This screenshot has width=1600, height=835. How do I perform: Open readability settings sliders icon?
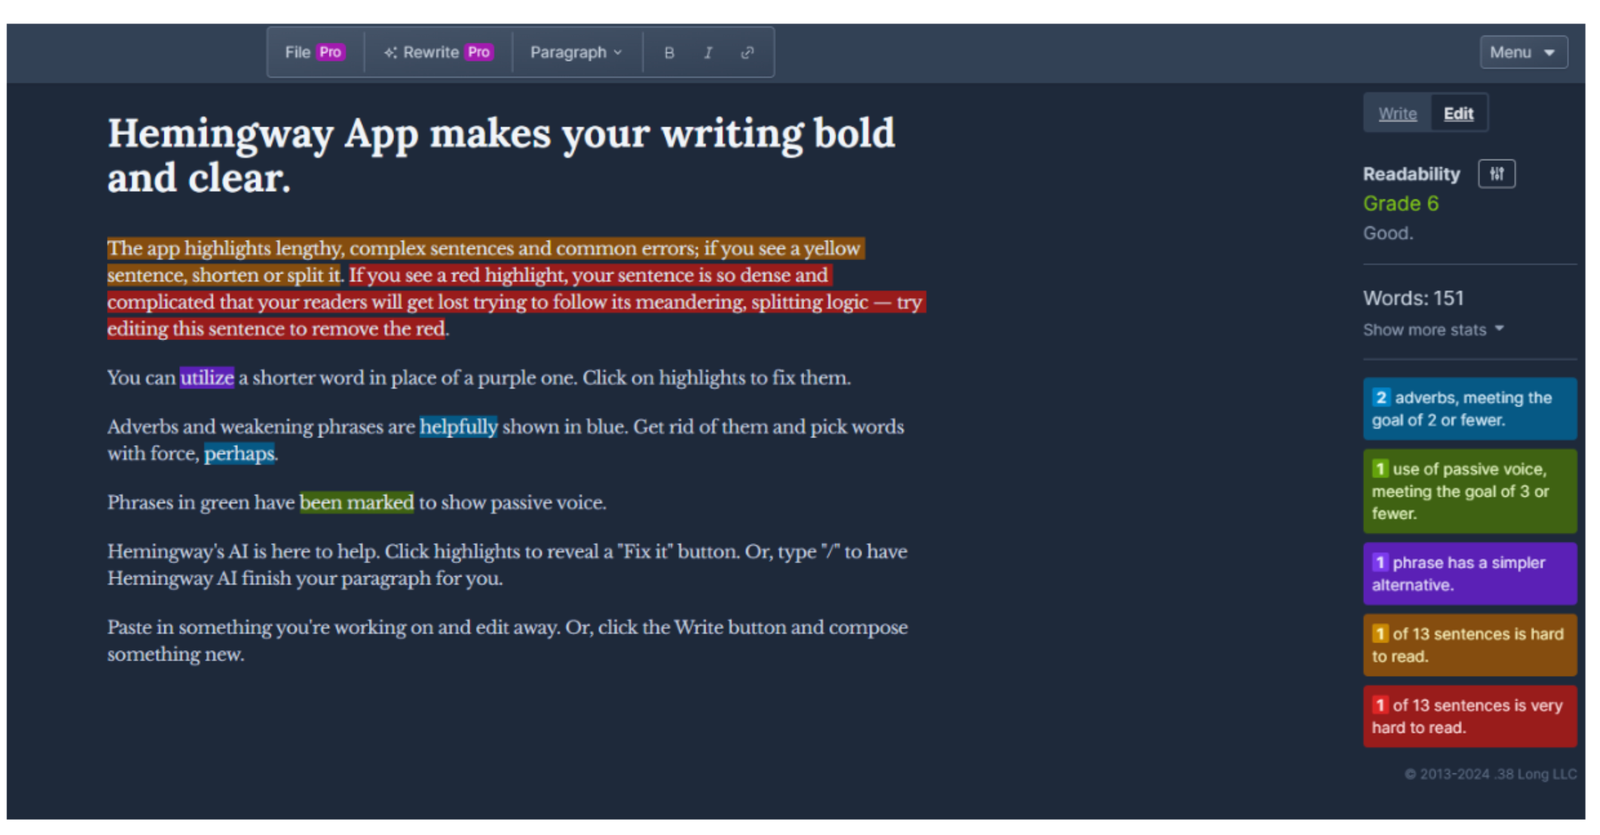[1496, 174]
